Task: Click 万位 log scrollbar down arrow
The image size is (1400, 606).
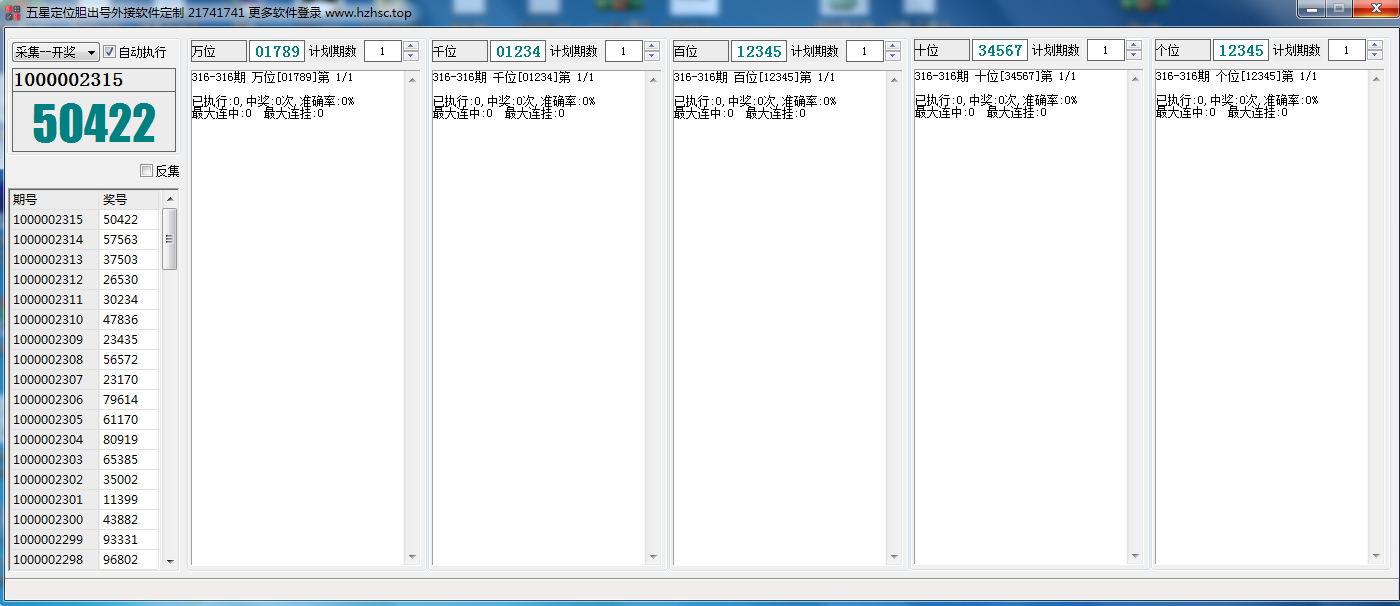Action: [x=413, y=557]
